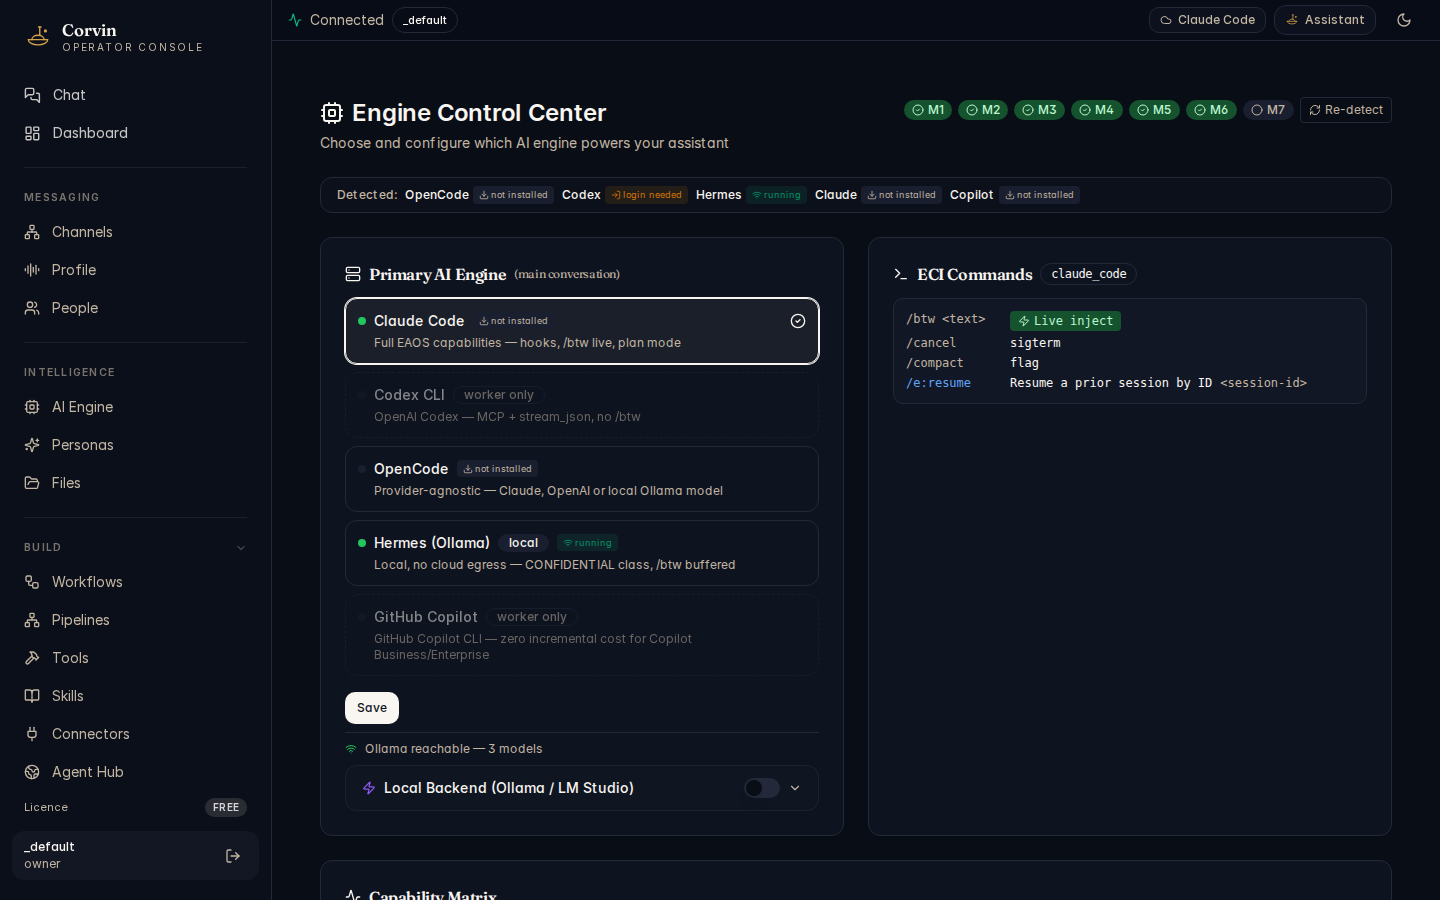1440x900 pixels.
Task: Click the M6 milestone badge
Action: tap(1211, 110)
